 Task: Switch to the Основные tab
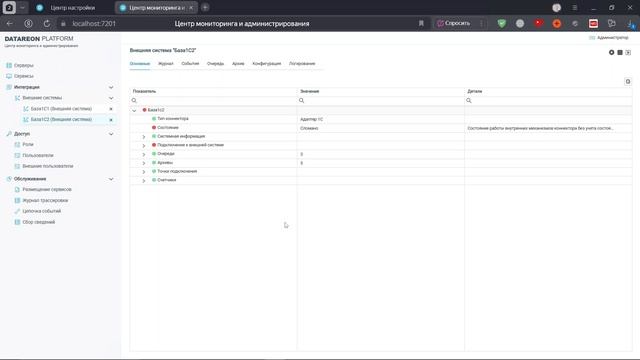tap(140, 64)
